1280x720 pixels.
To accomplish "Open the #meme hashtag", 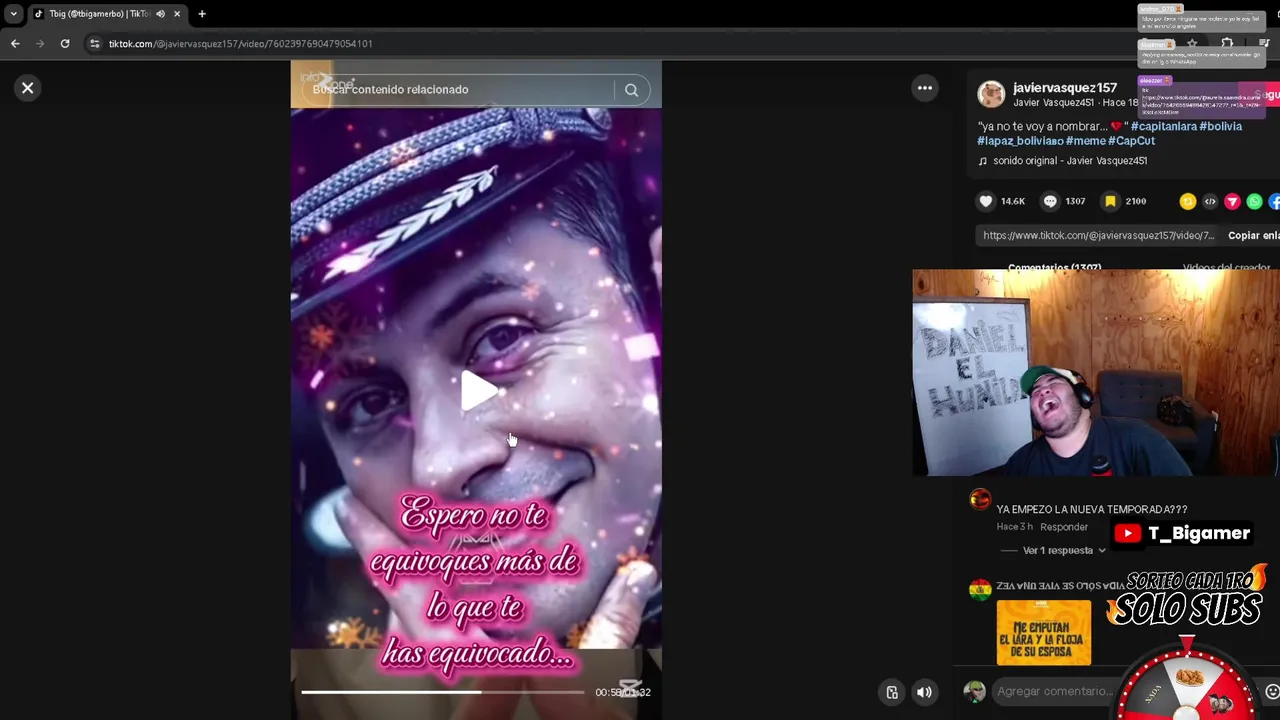I will tap(1085, 141).
